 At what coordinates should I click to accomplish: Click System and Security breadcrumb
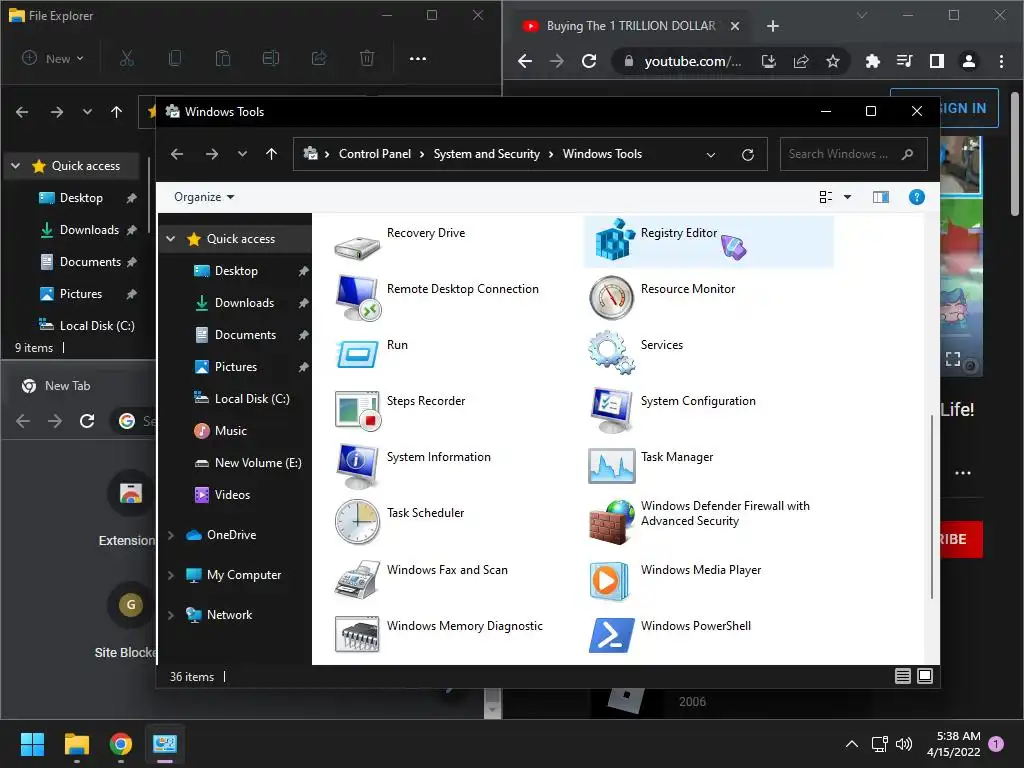click(x=487, y=154)
